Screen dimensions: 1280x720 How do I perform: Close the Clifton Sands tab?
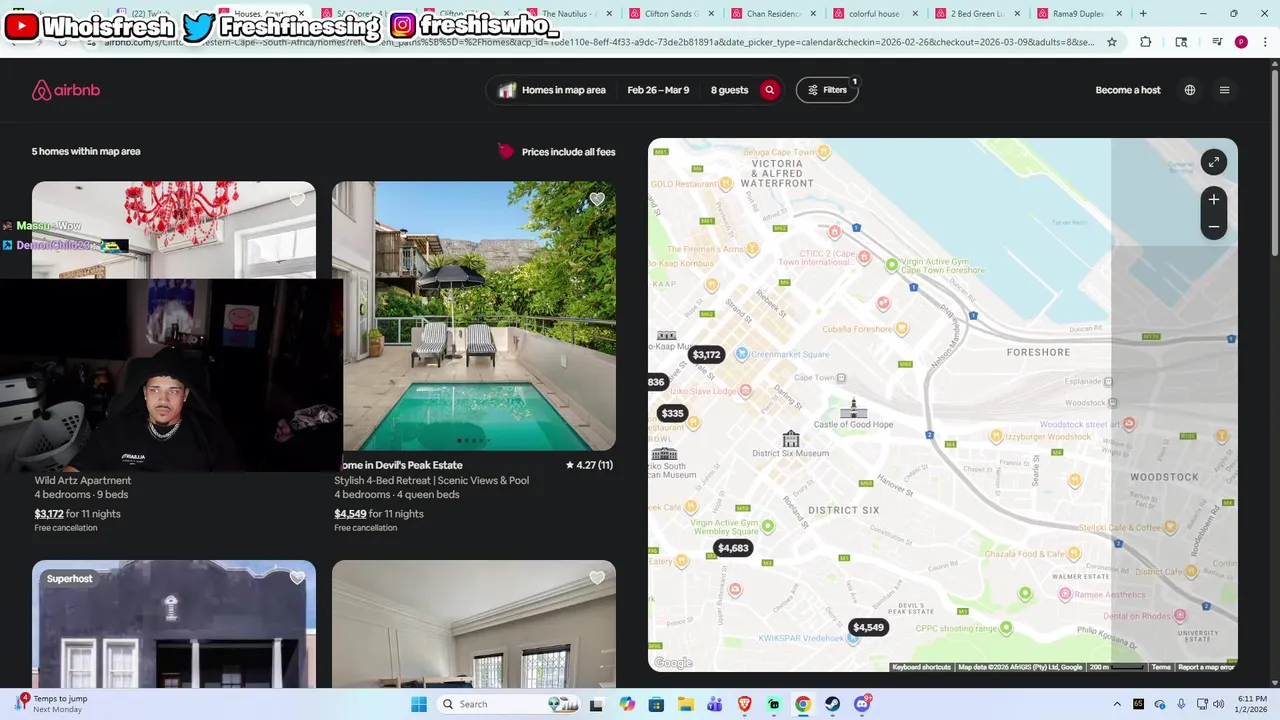click(x=711, y=14)
